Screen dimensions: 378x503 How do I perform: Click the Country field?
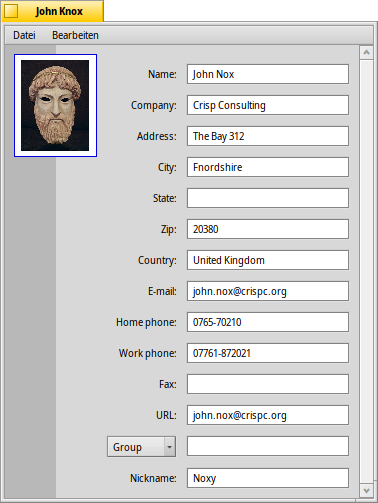click(268, 260)
